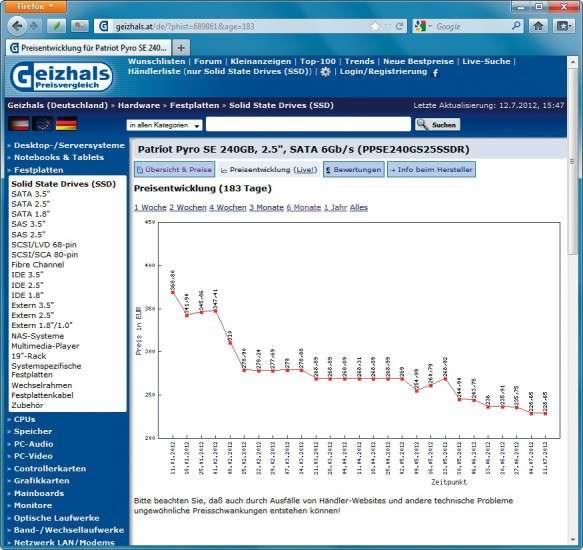Open the Firefox application menu
The width and height of the screenshot is (583, 550).
(36, 6)
